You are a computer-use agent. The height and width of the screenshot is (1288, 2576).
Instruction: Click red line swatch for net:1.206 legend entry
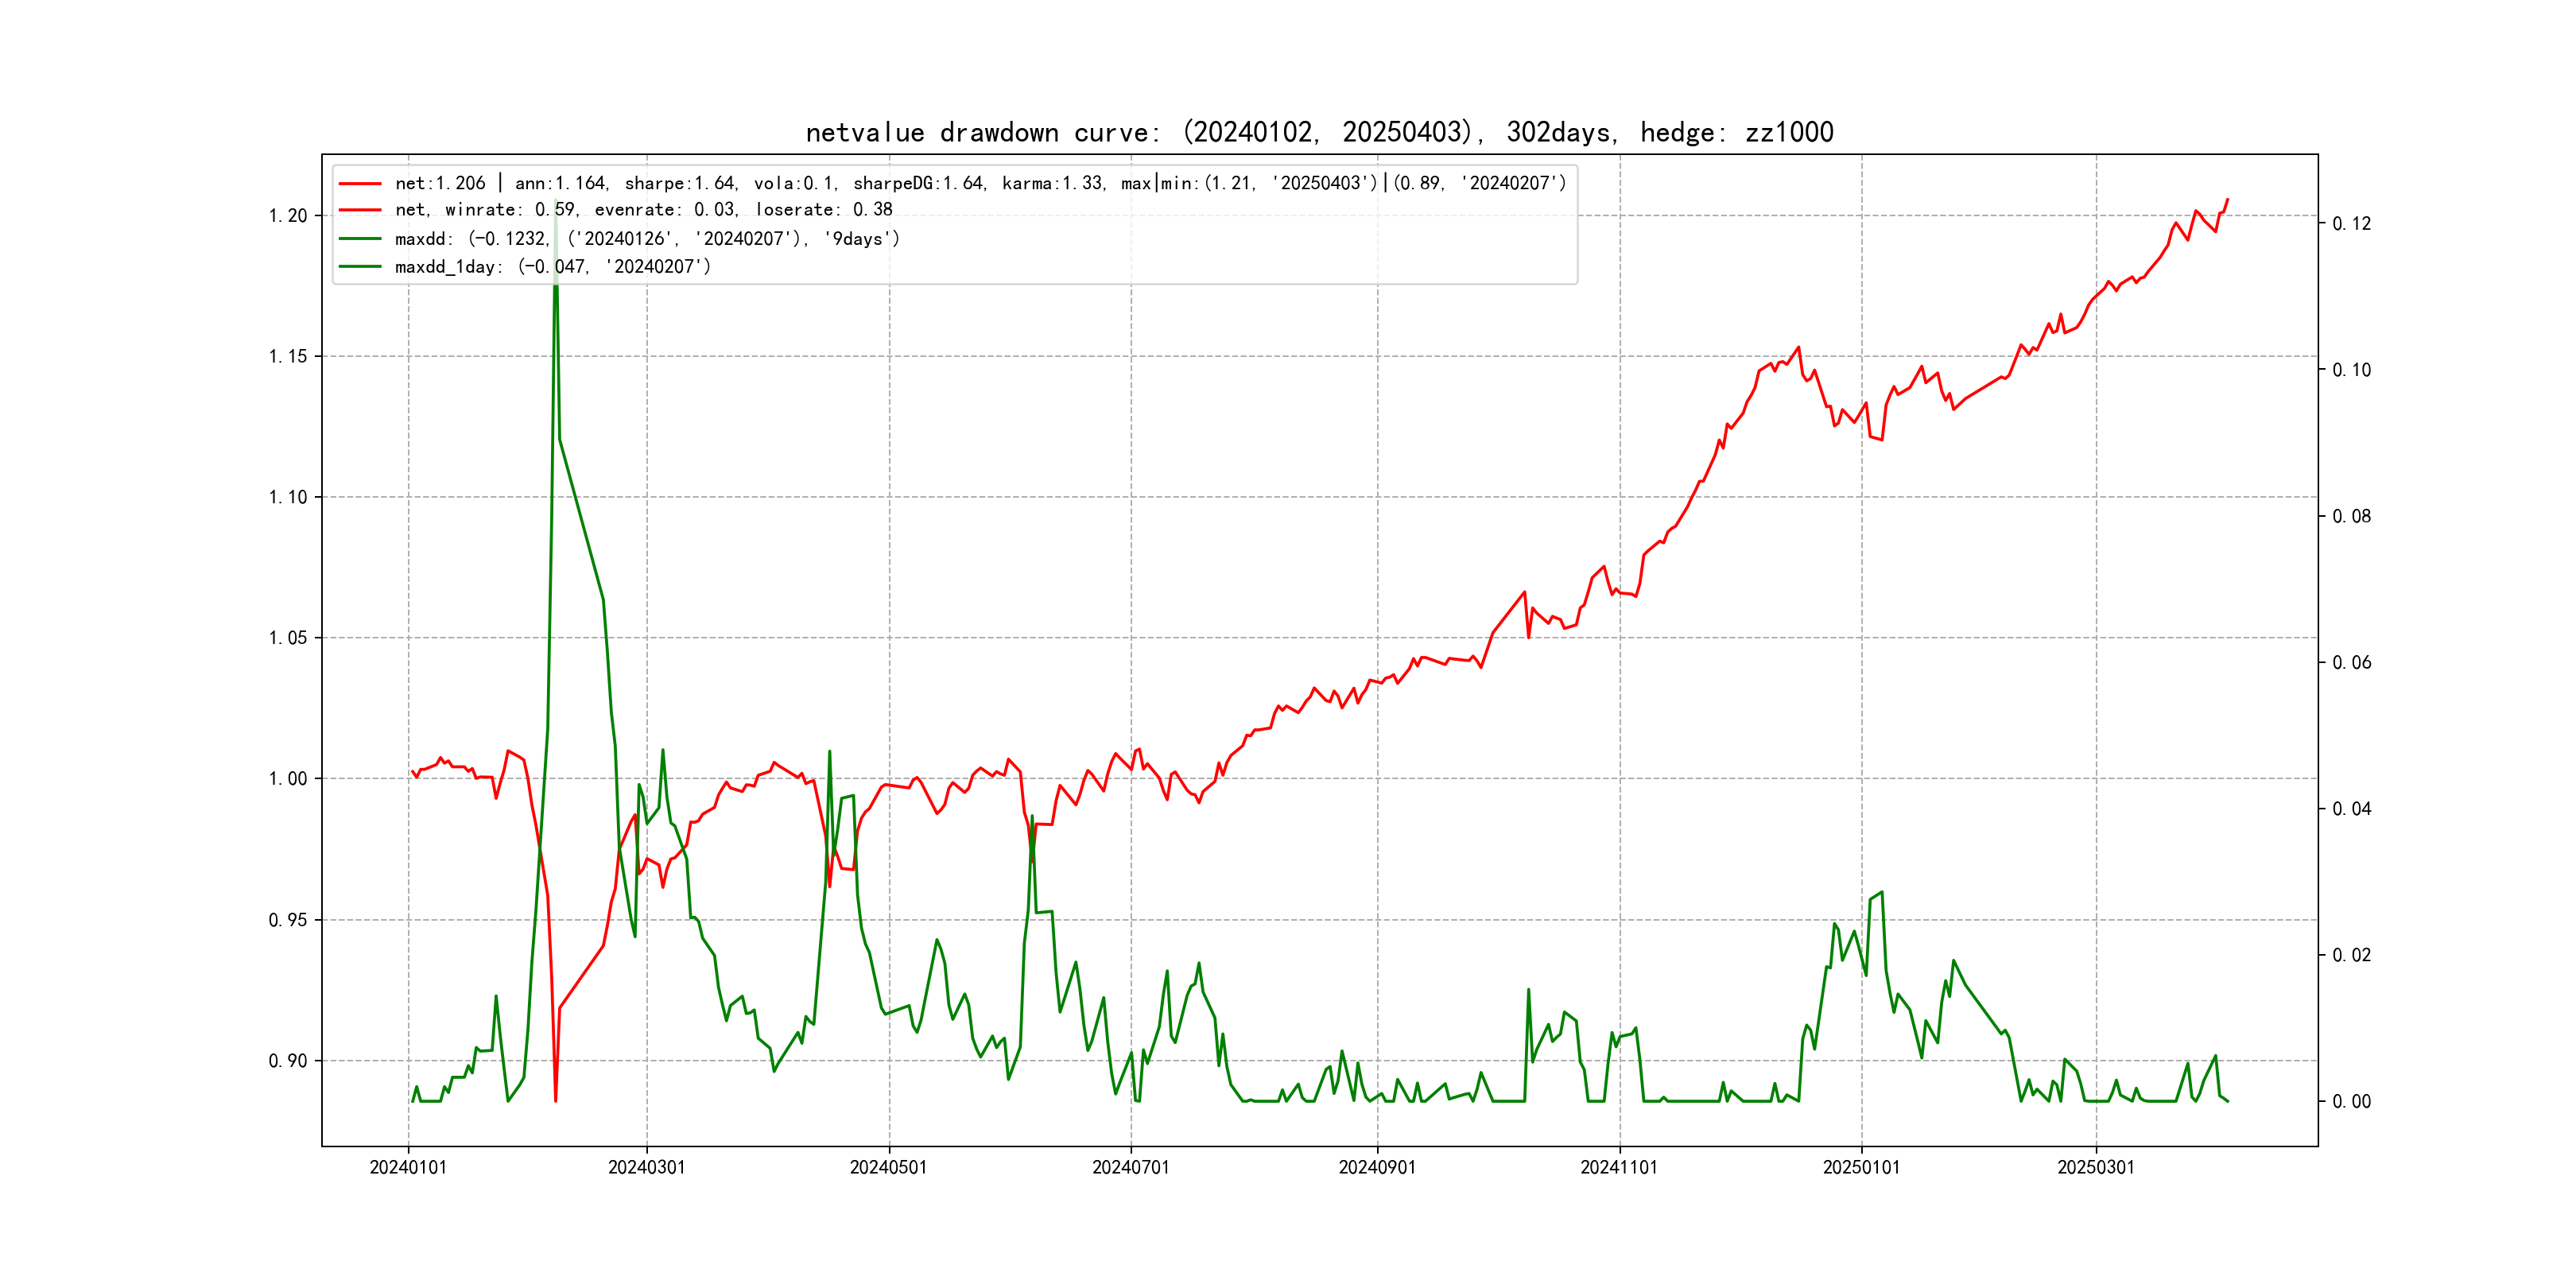[360, 184]
